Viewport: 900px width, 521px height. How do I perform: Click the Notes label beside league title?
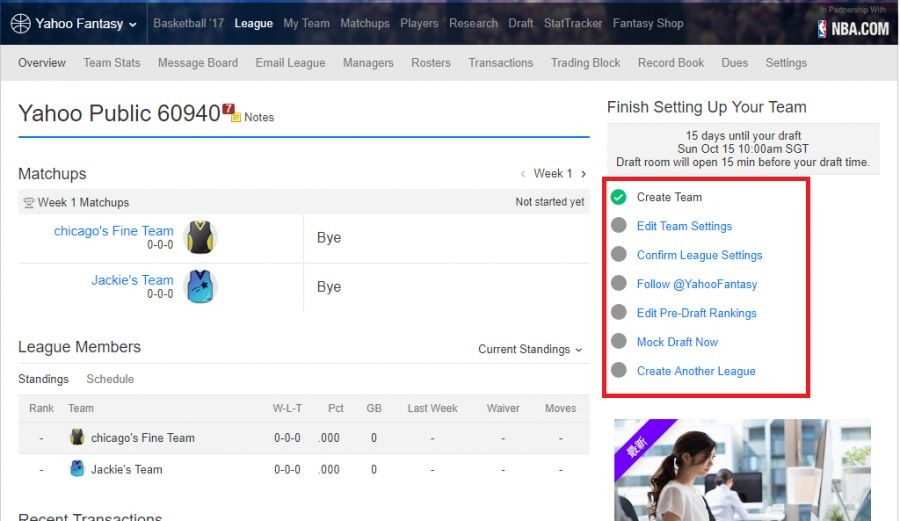pyautogui.click(x=259, y=117)
